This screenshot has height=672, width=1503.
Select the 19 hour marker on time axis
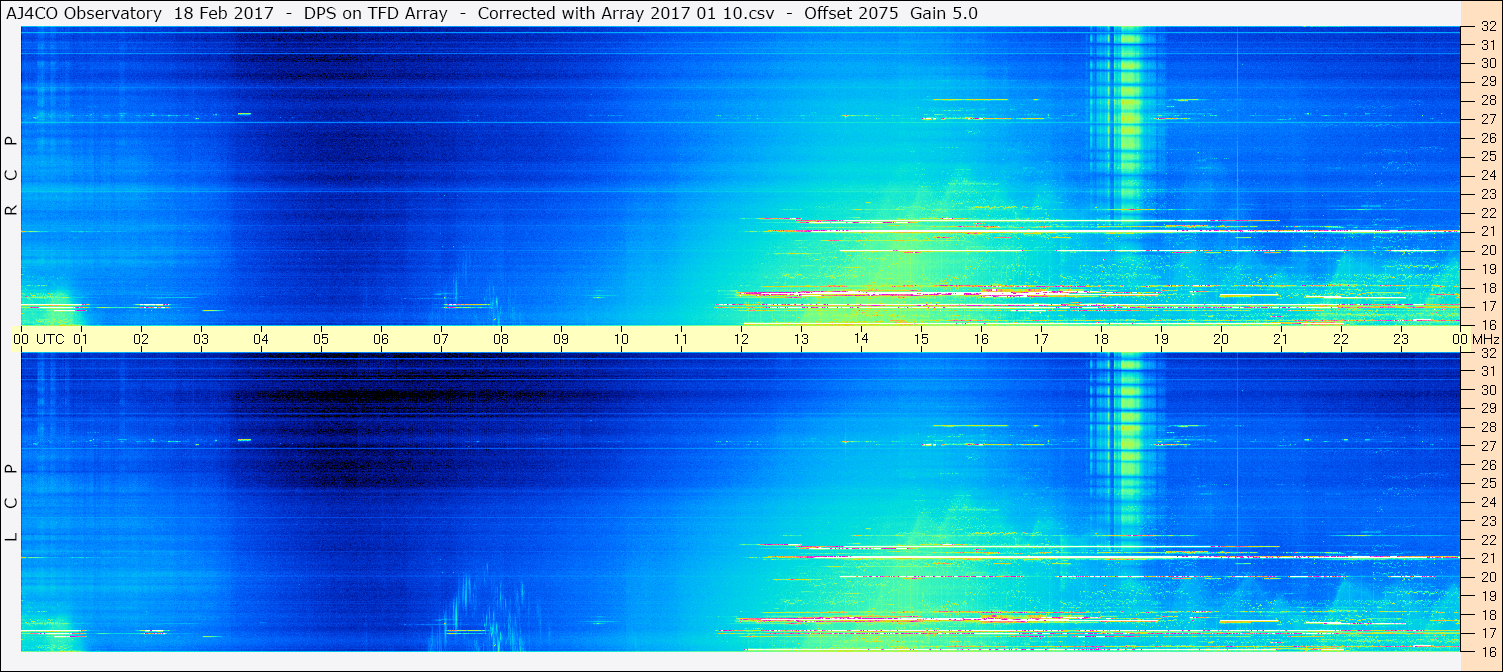[x=1161, y=339]
